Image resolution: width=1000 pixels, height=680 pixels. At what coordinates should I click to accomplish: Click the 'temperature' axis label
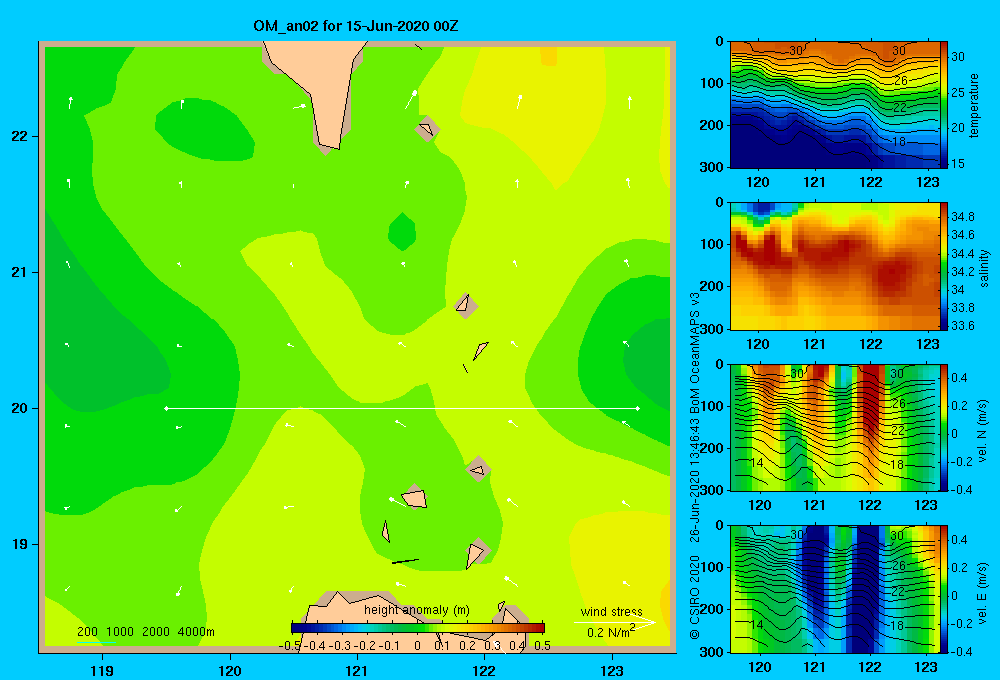(x=974, y=105)
